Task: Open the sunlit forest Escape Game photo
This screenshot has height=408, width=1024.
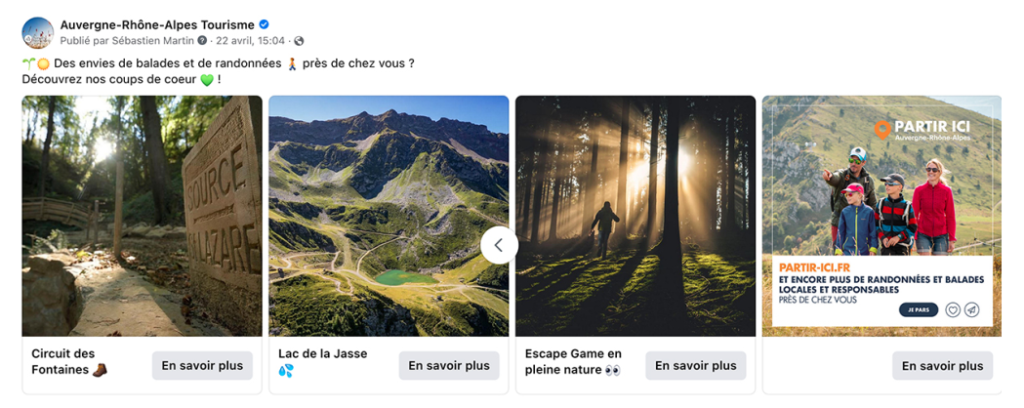Action: [x=635, y=216]
